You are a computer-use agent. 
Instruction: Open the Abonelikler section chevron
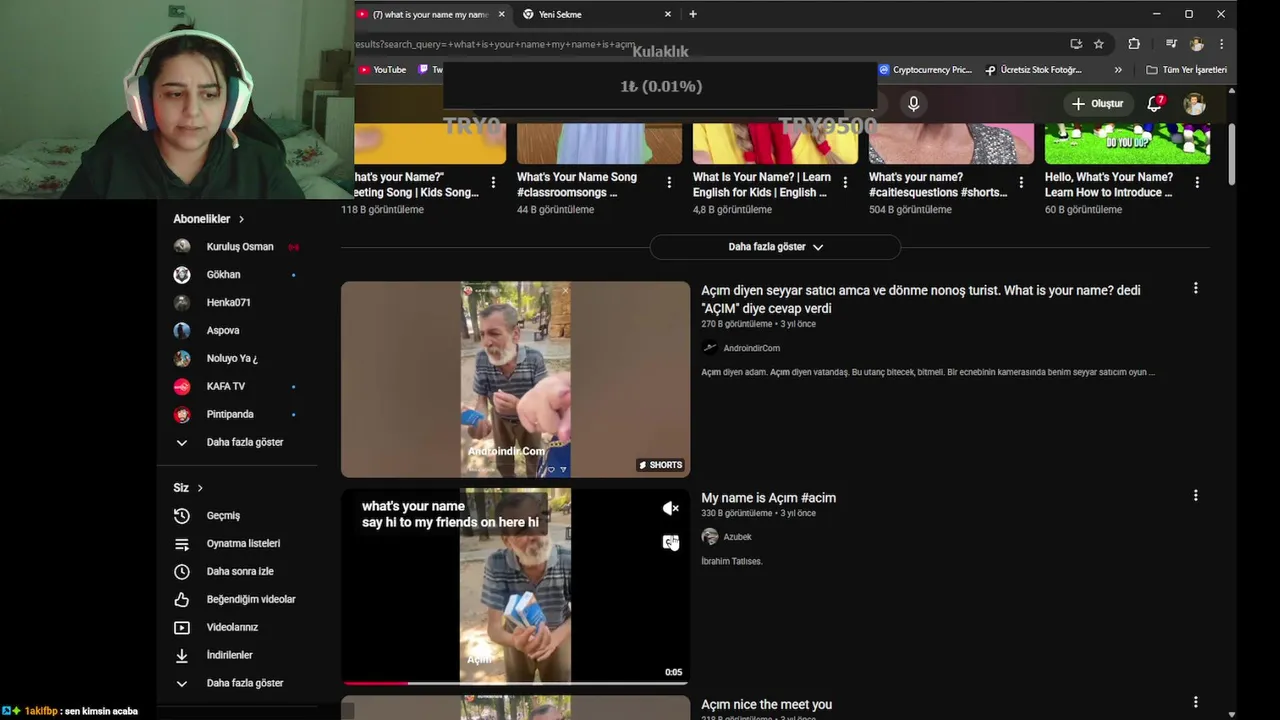point(241,219)
